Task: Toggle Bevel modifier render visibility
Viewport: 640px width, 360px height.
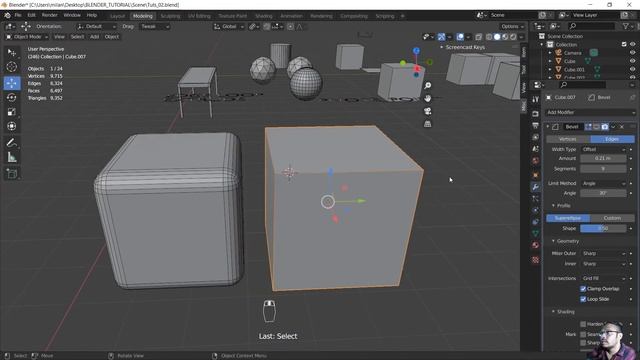Action: 604,127
